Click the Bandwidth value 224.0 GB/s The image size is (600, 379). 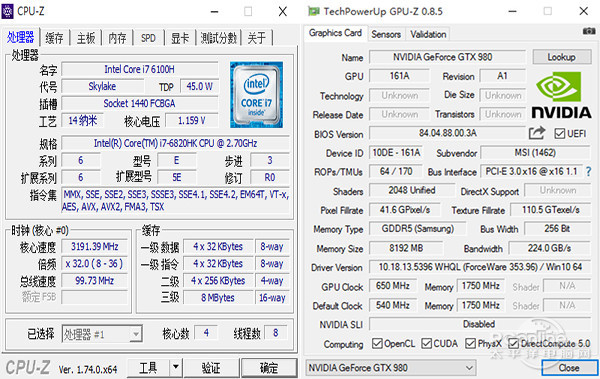point(549,248)
